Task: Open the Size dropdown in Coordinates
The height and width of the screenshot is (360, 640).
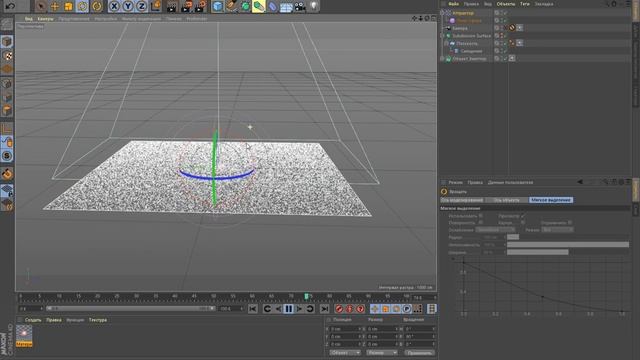Action: click(382, 353)
